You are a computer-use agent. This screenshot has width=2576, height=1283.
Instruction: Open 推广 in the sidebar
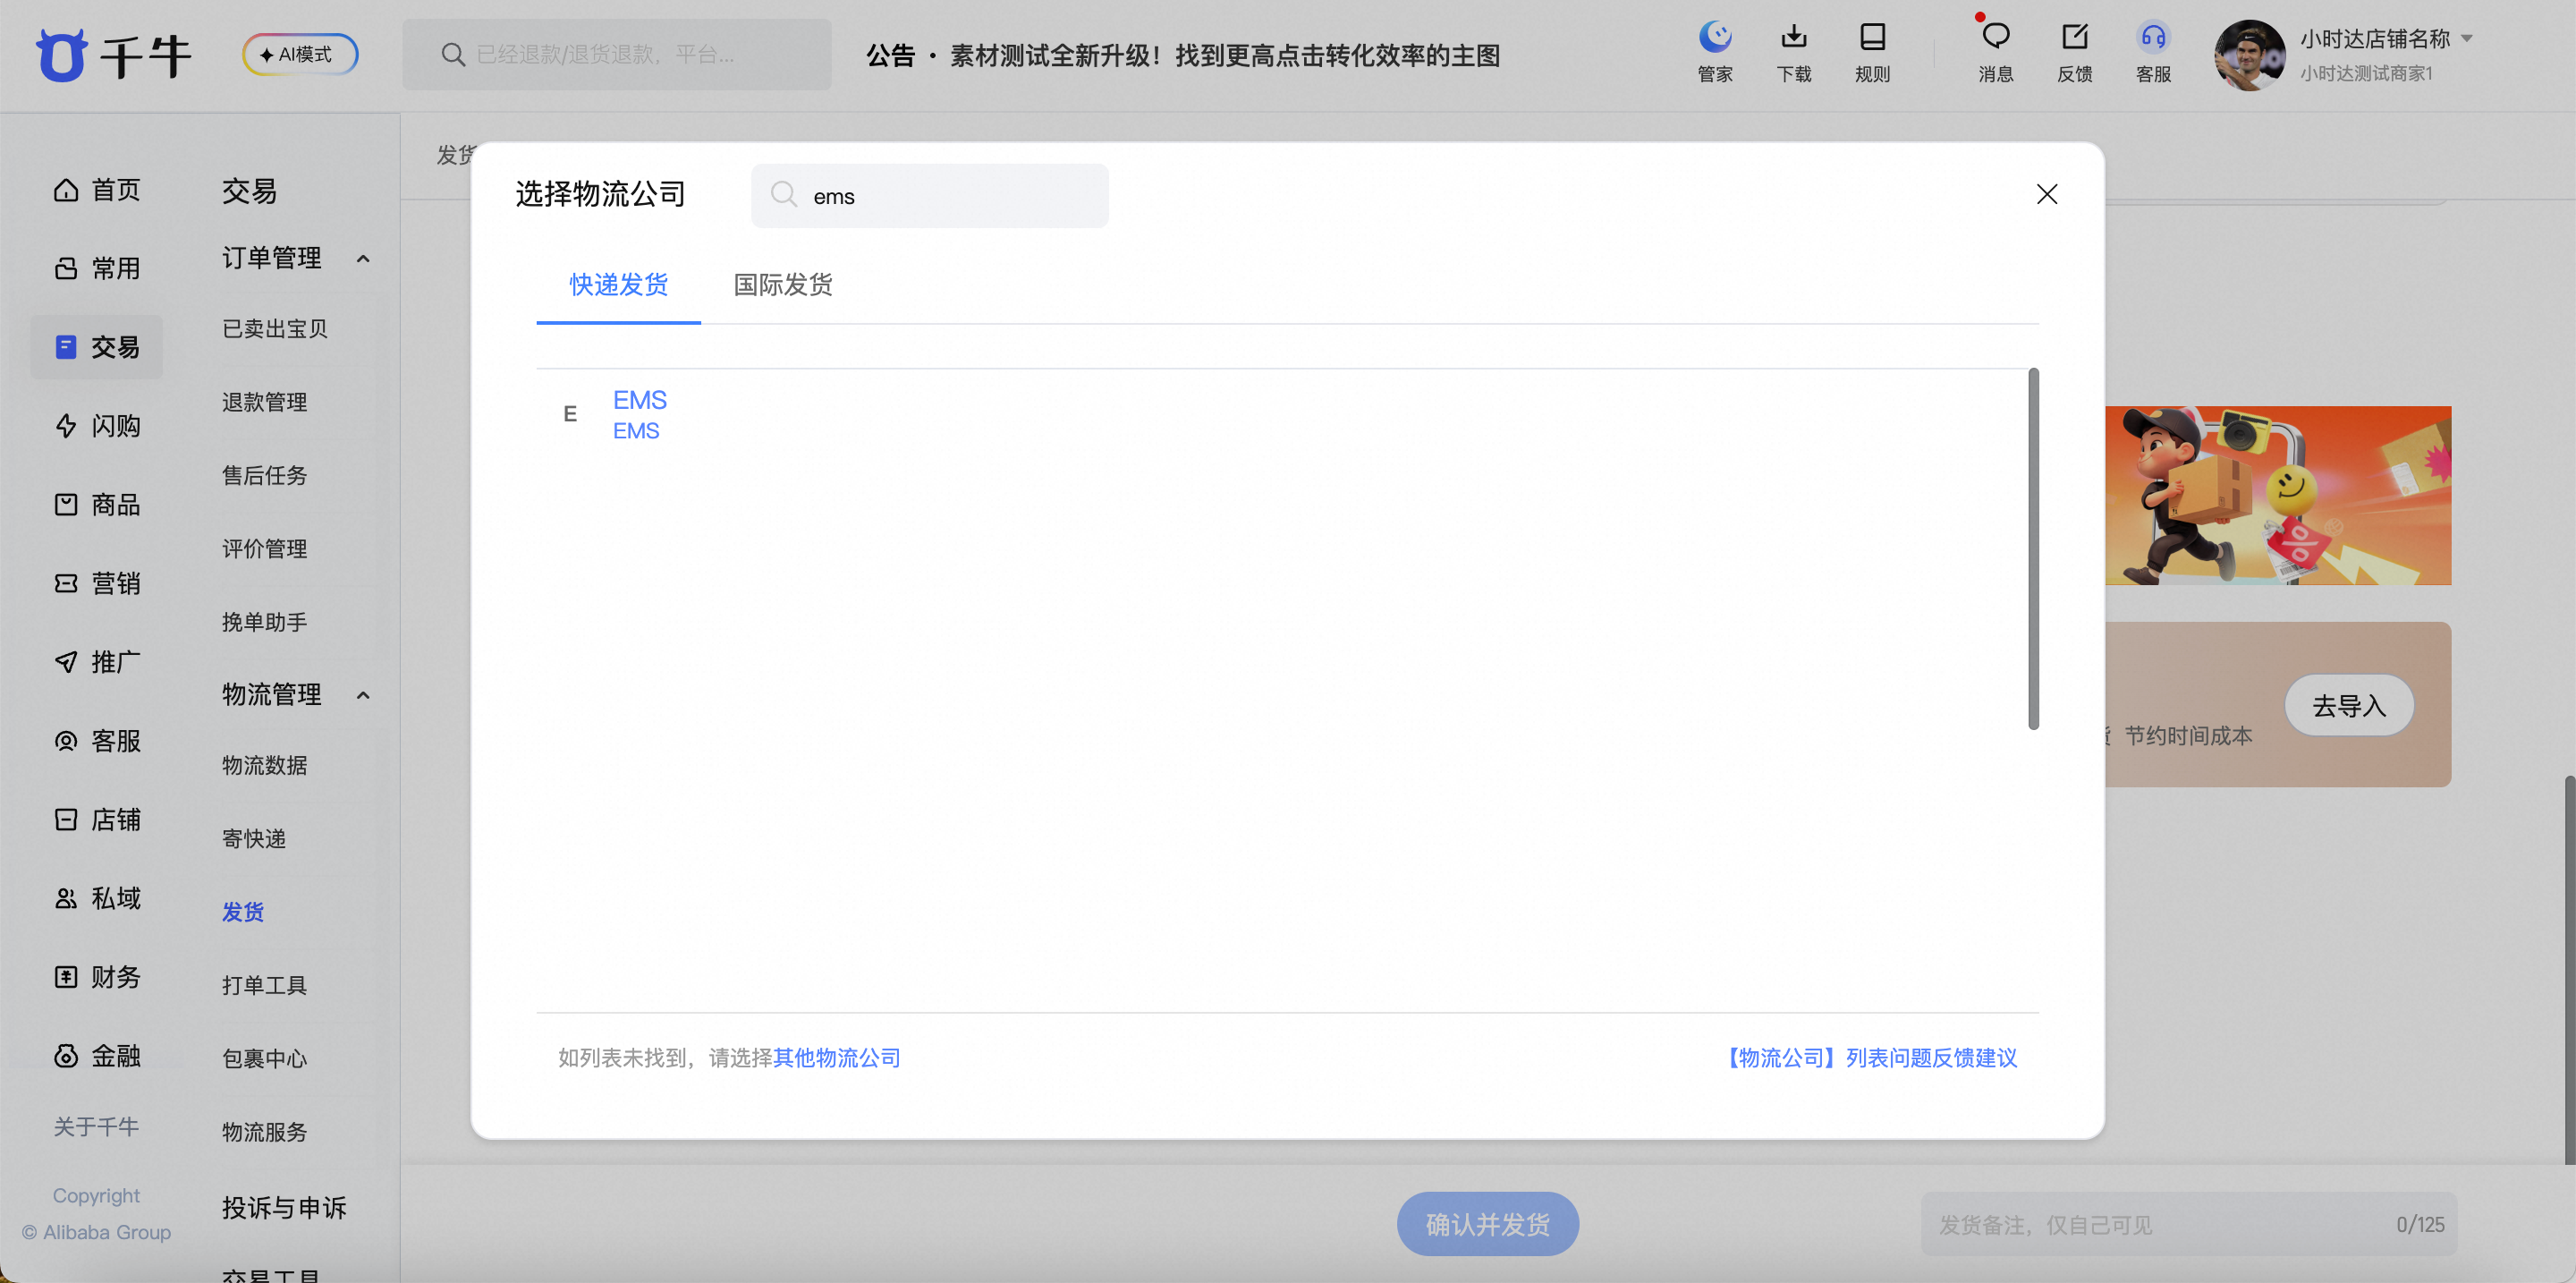97,662
